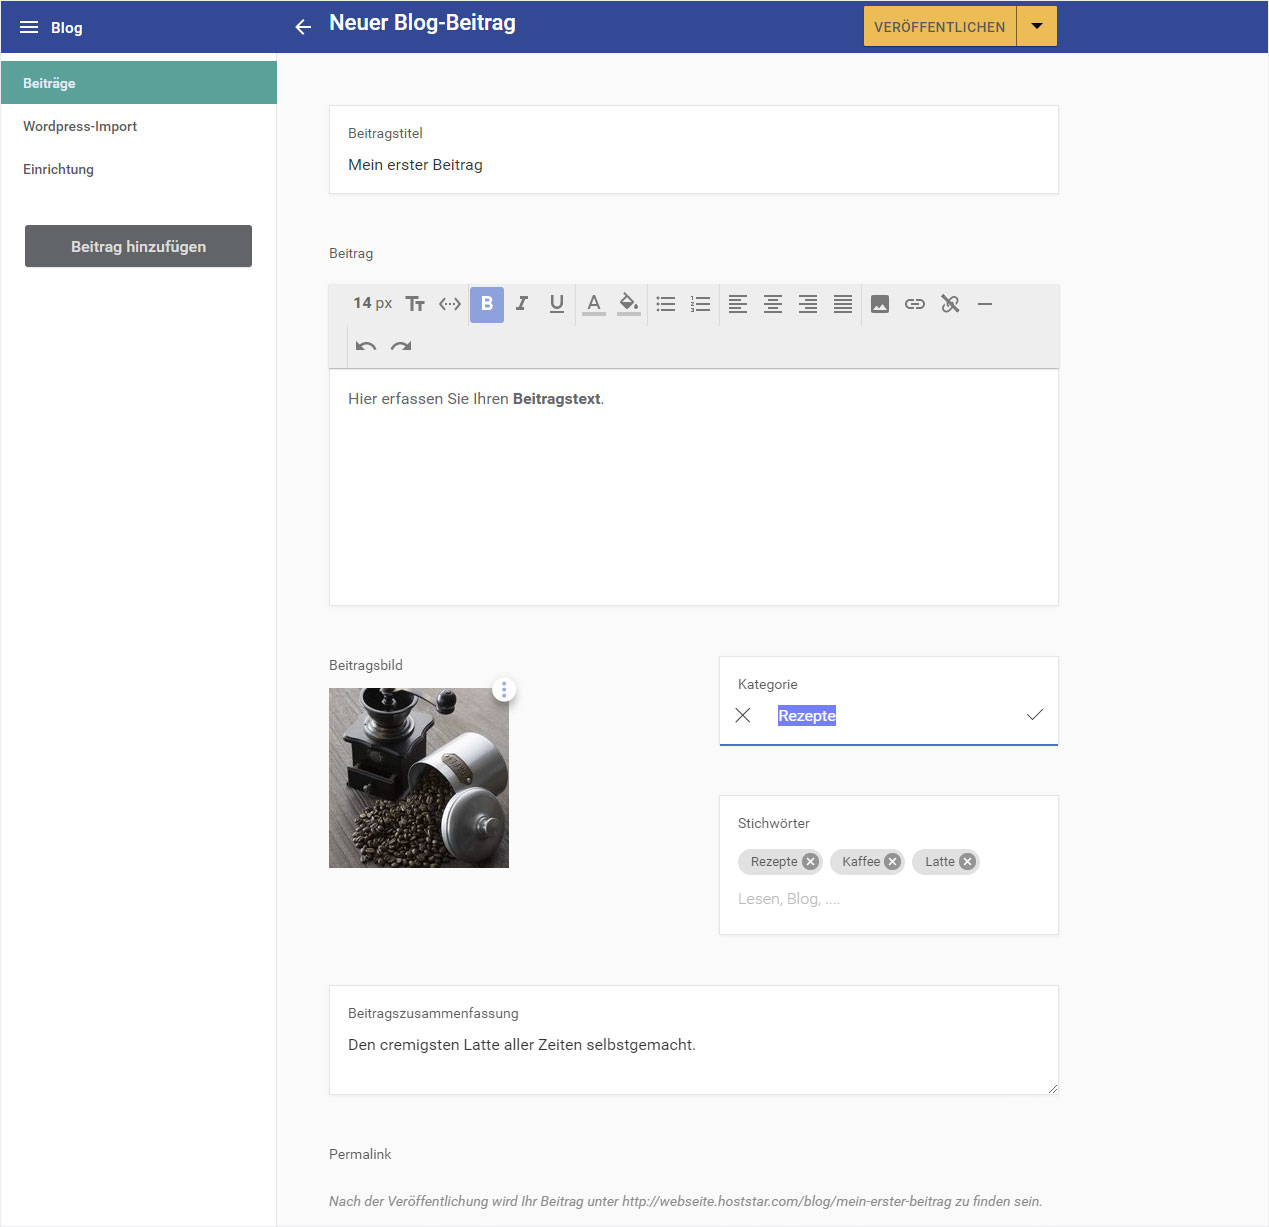Open the text color picker

click(x=594, y=304)
